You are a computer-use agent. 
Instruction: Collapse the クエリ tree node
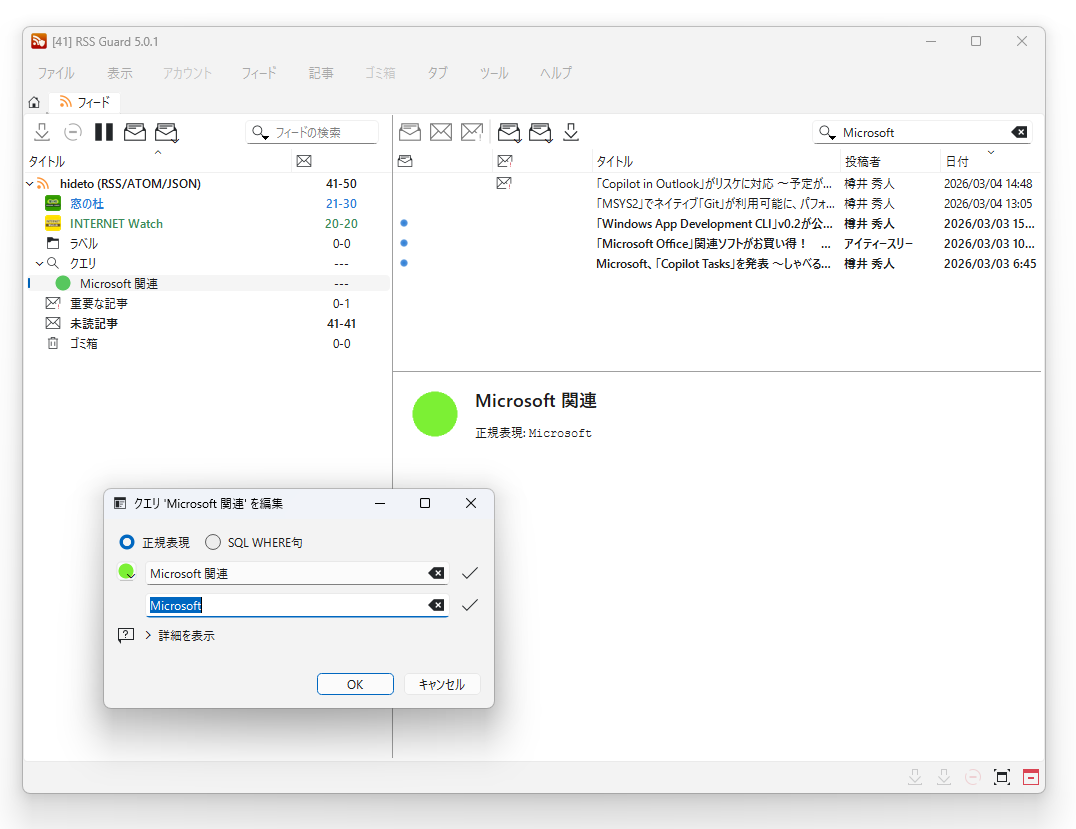click(39, 264)
